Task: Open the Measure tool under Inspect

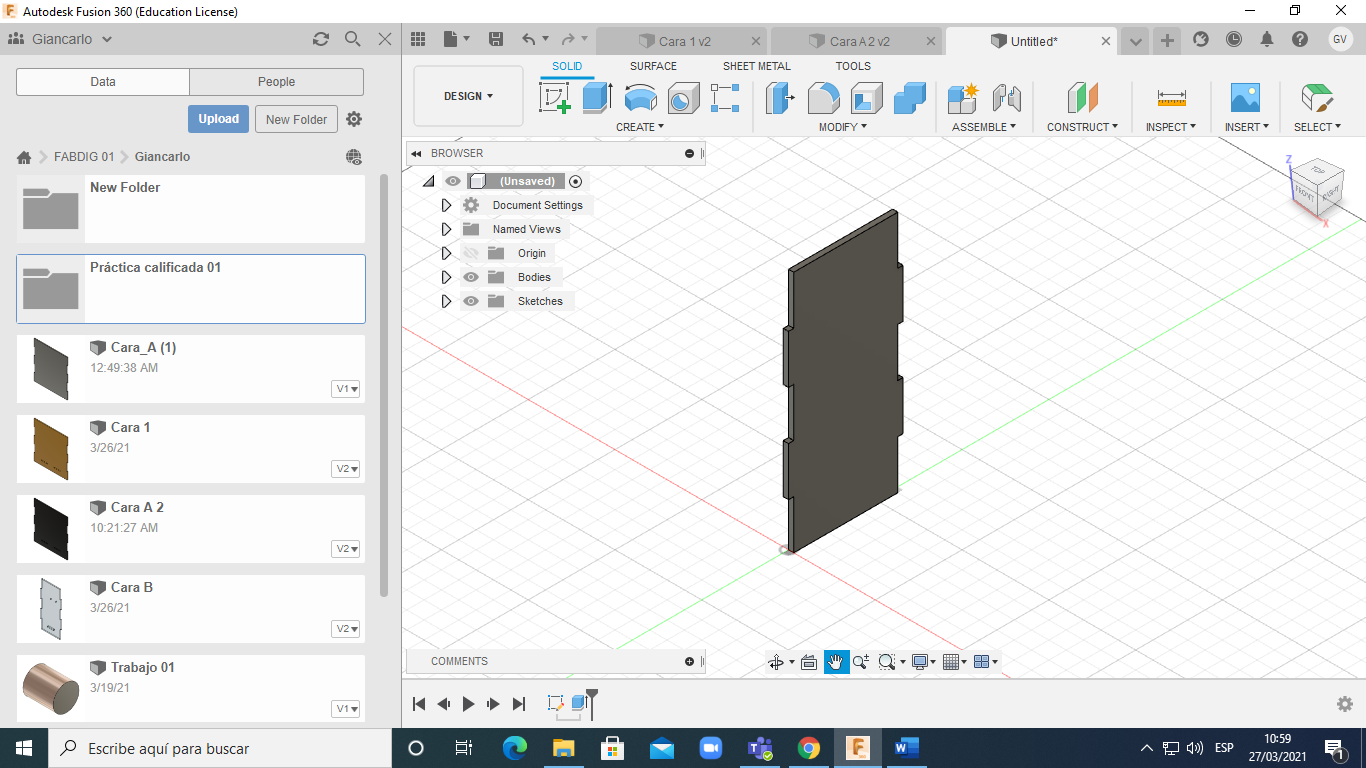Action: tap(1171, 98)
